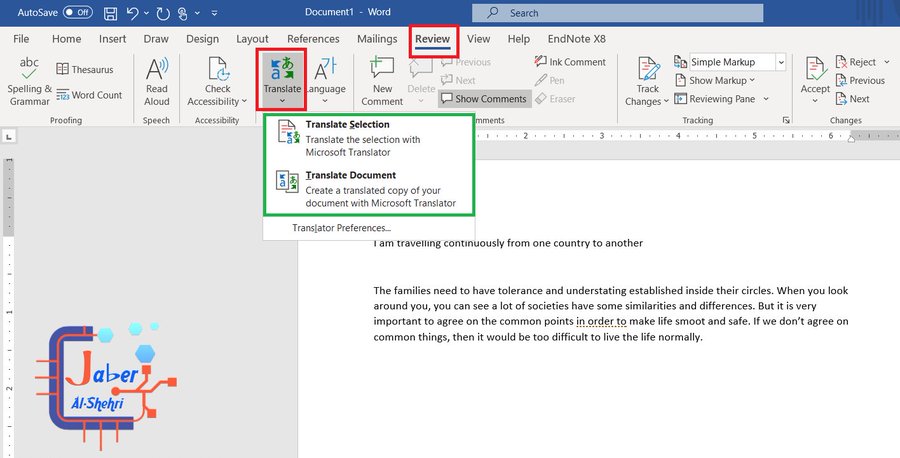The height and width of the screenshot is (458, 900).
Task: Toggle the AutoSave switch
Action: click(x=77, y=12)
